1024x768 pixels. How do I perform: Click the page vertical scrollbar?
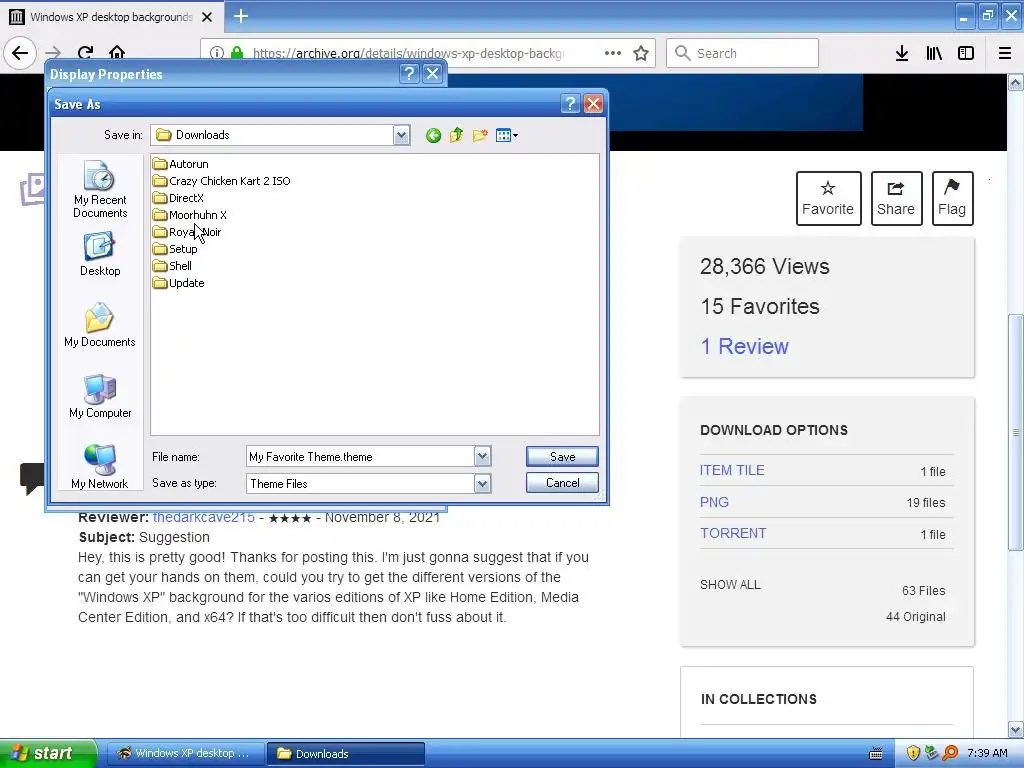point(1016,432)
